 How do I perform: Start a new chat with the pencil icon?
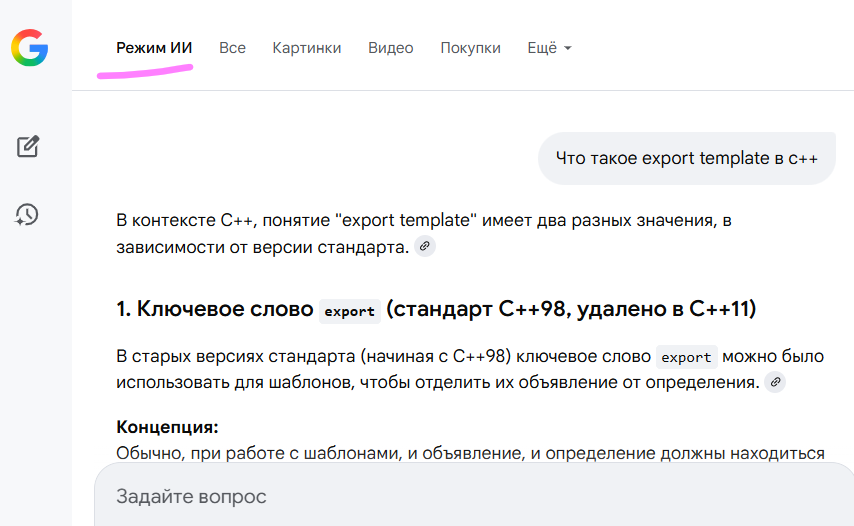click(x=28, y=147)
